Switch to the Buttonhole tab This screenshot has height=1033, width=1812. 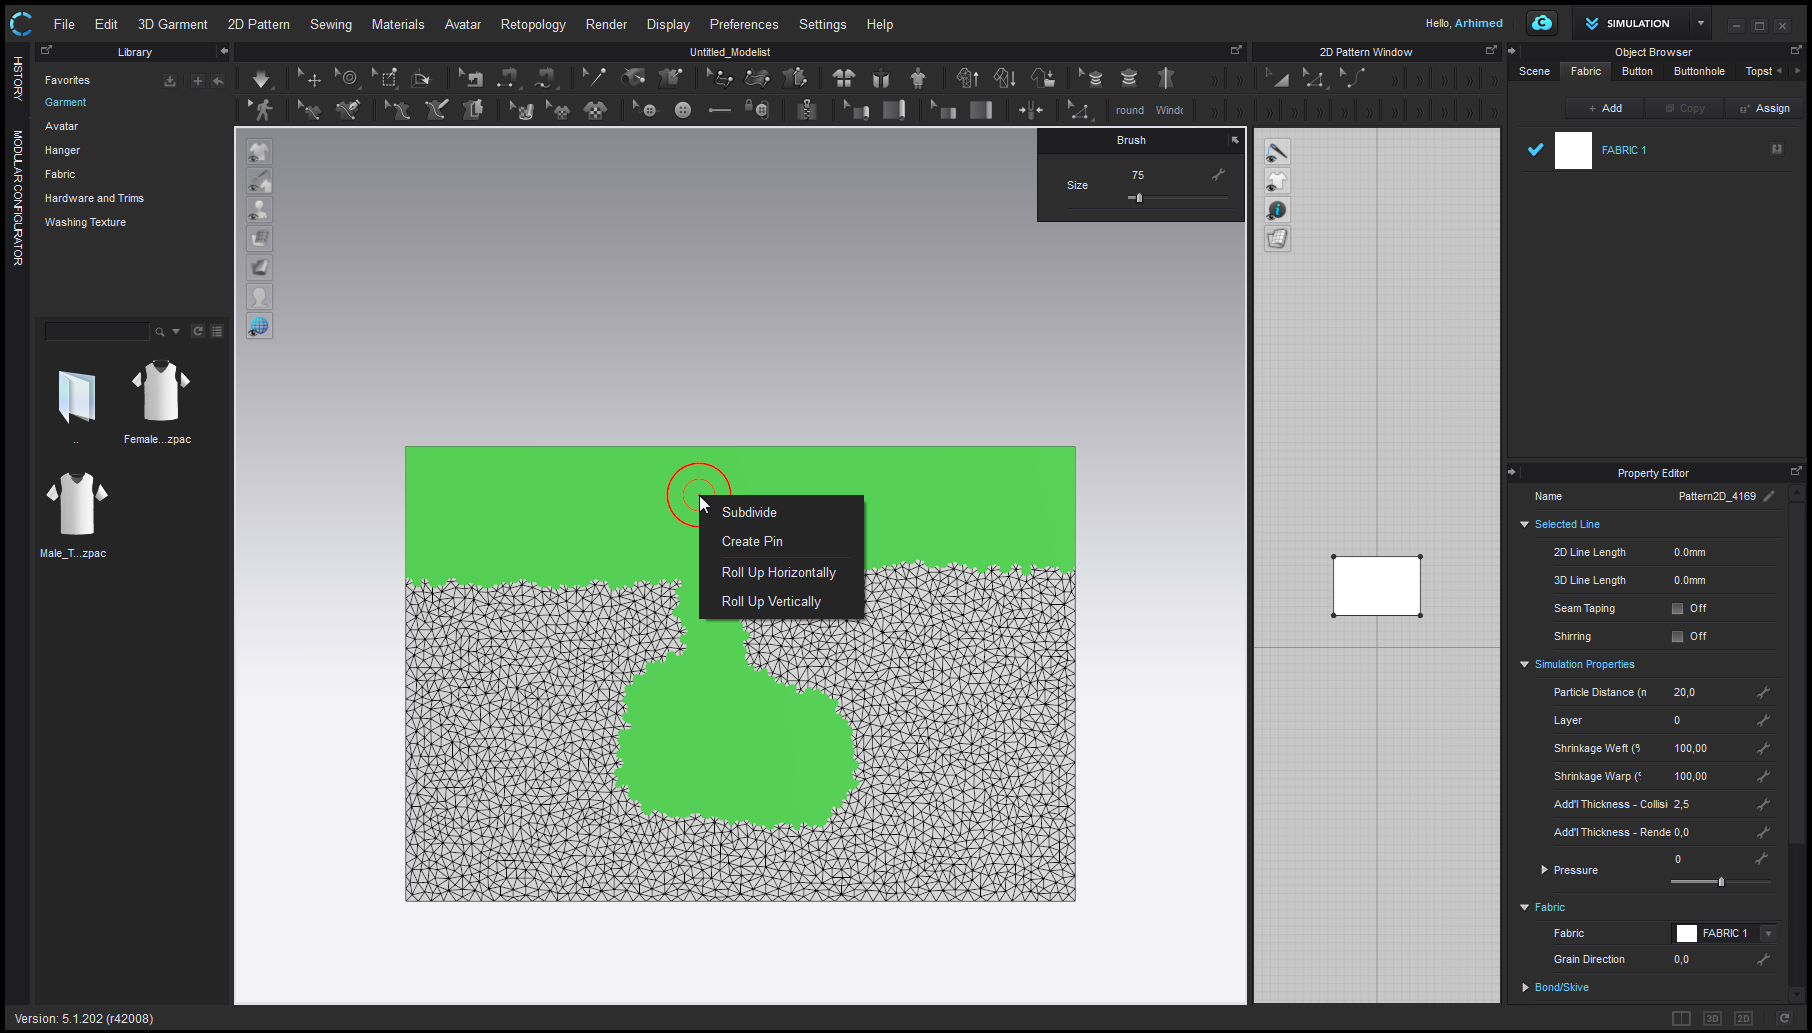tap(1698, 71)
